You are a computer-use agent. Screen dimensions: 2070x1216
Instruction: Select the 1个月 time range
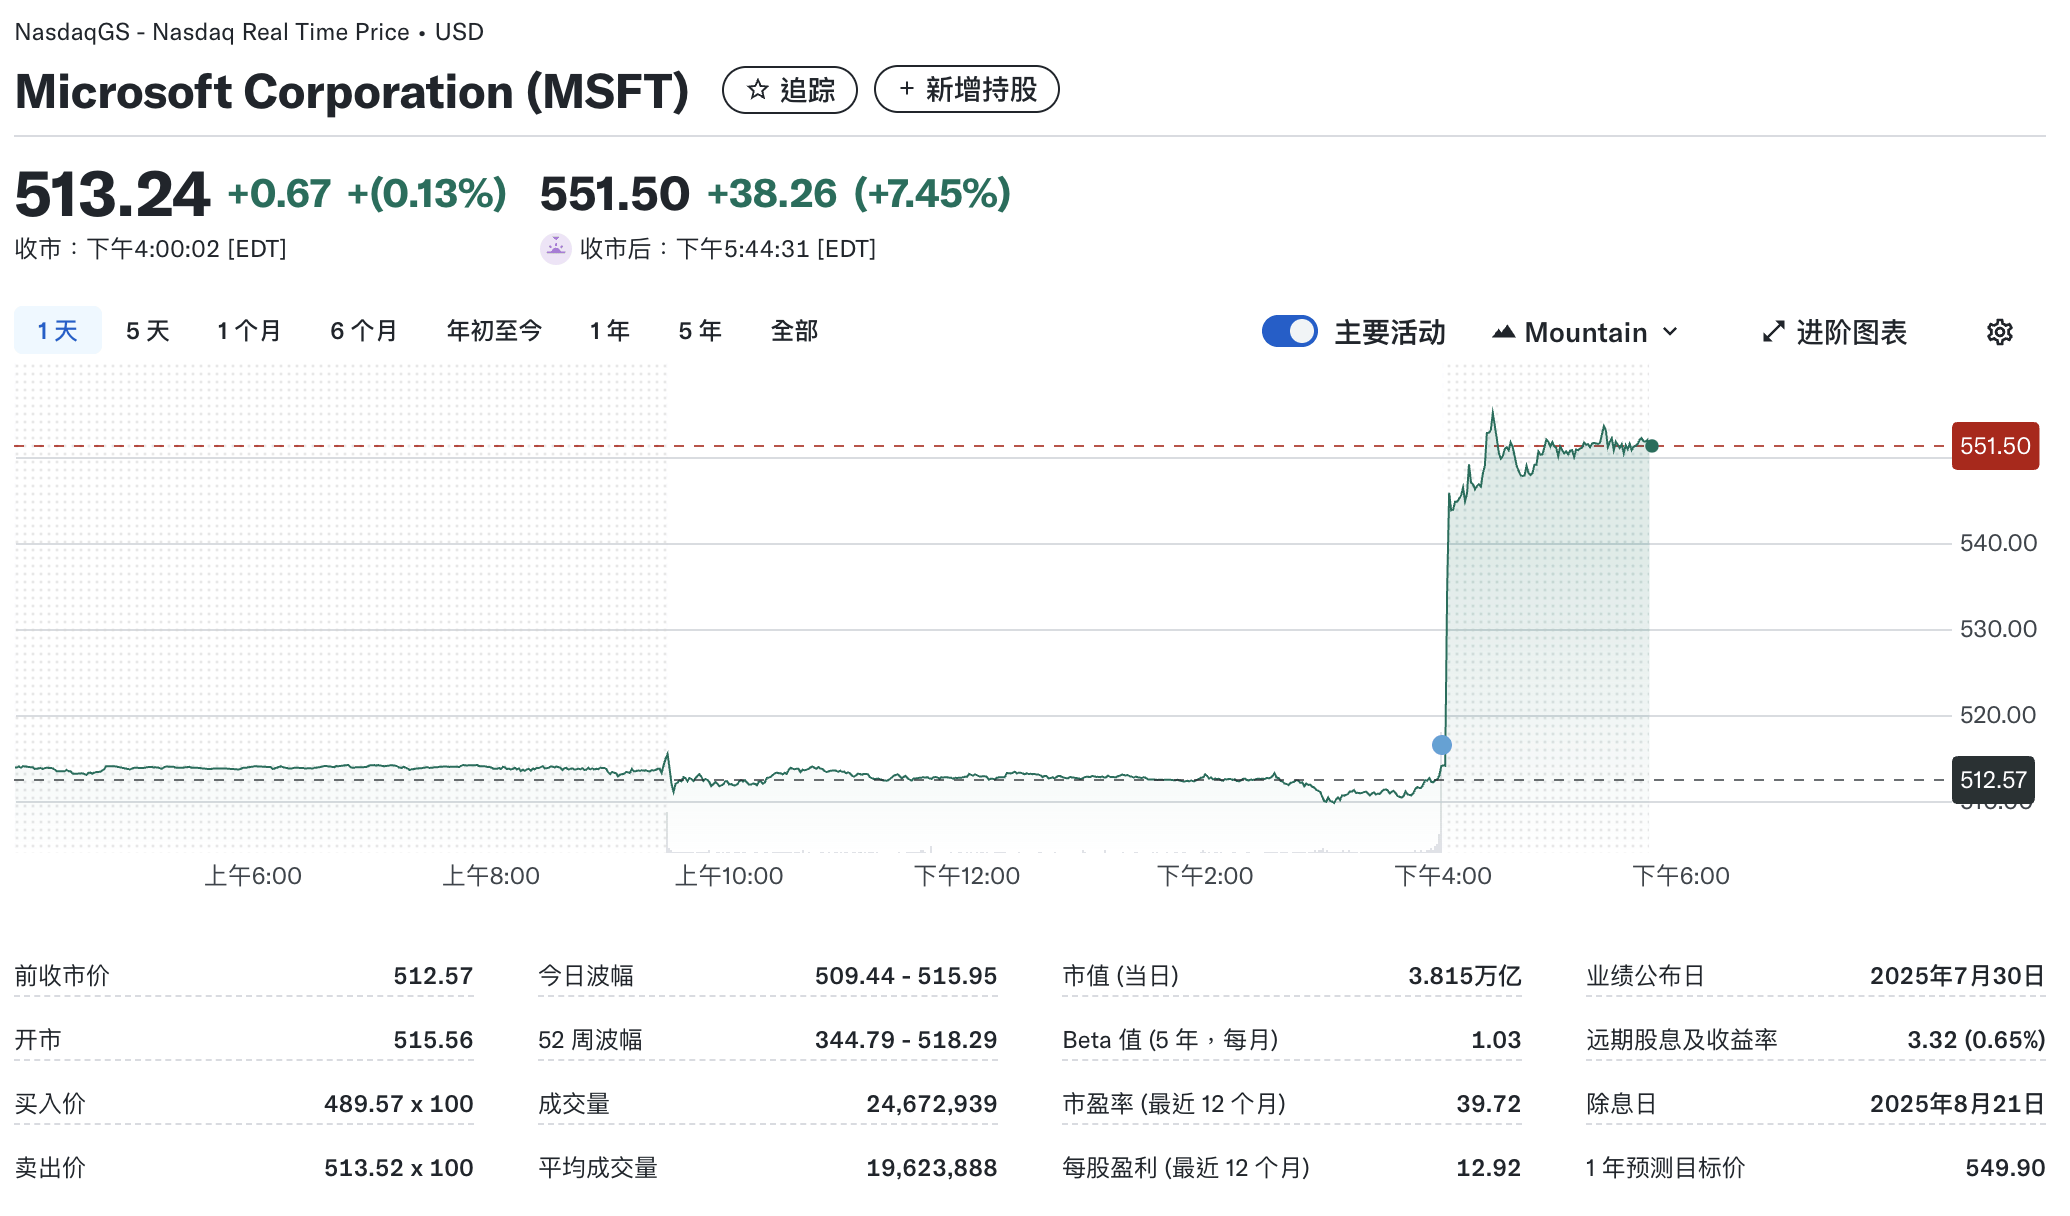247,330
